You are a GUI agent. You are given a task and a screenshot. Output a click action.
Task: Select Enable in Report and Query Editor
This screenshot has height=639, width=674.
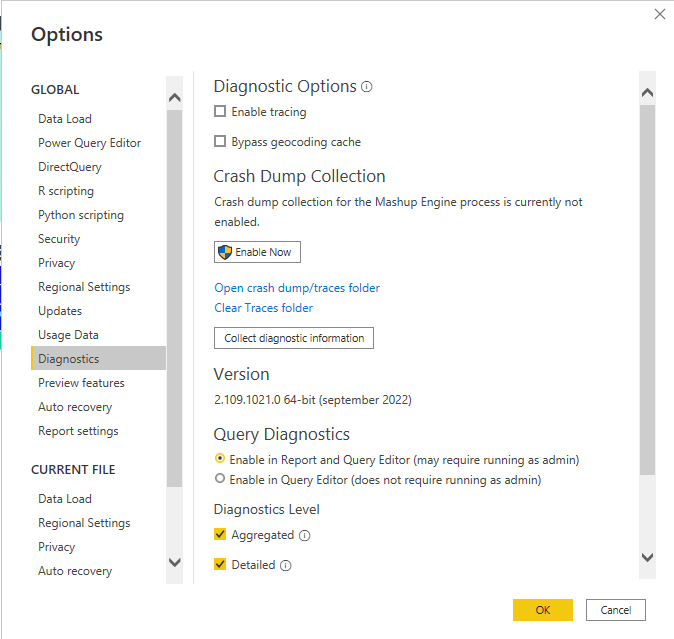[220, 459]
